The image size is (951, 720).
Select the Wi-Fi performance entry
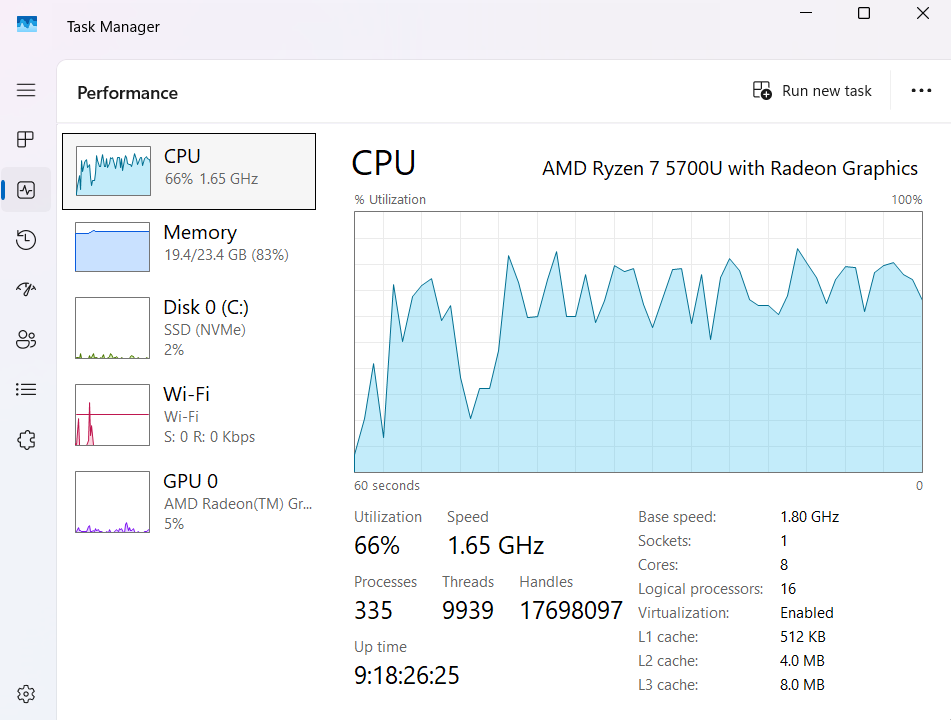click(189, 414)
